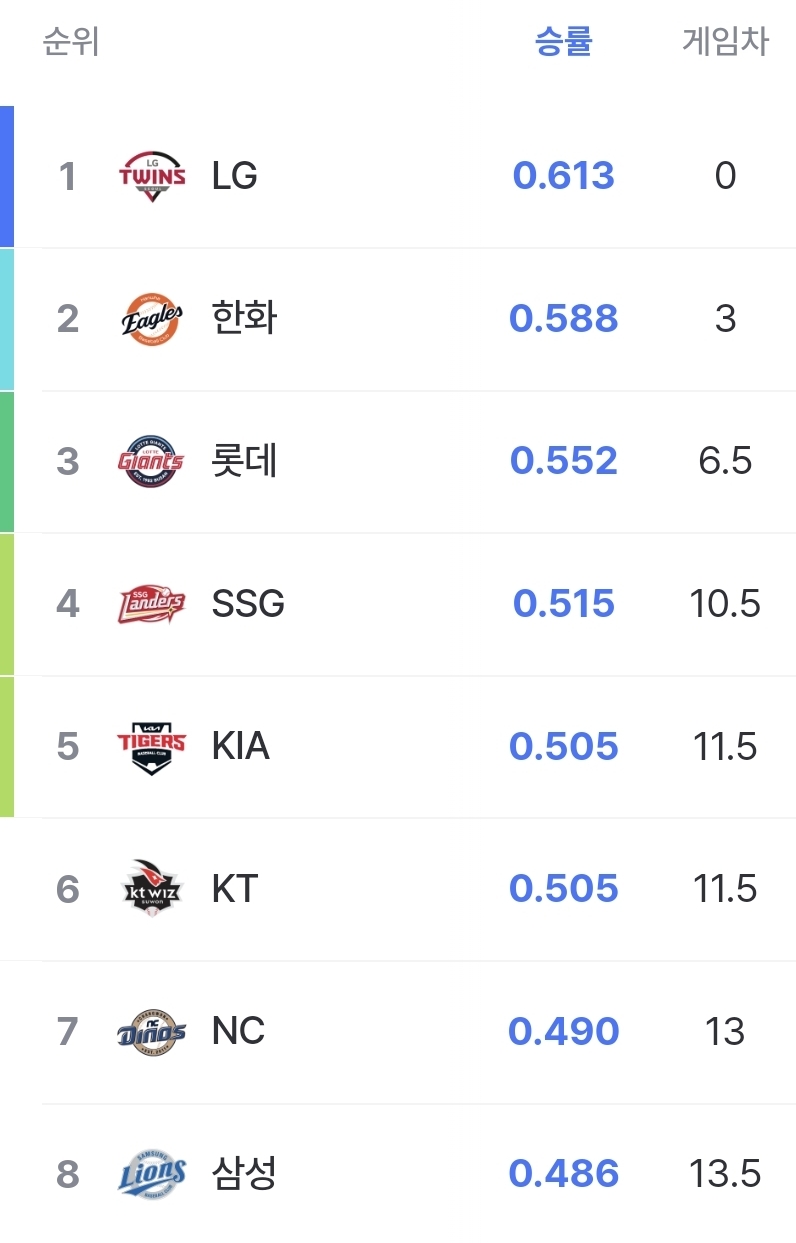Tap the SSG Landers logo
This screenshot has width=796, height=1243.
click(152, 604)
